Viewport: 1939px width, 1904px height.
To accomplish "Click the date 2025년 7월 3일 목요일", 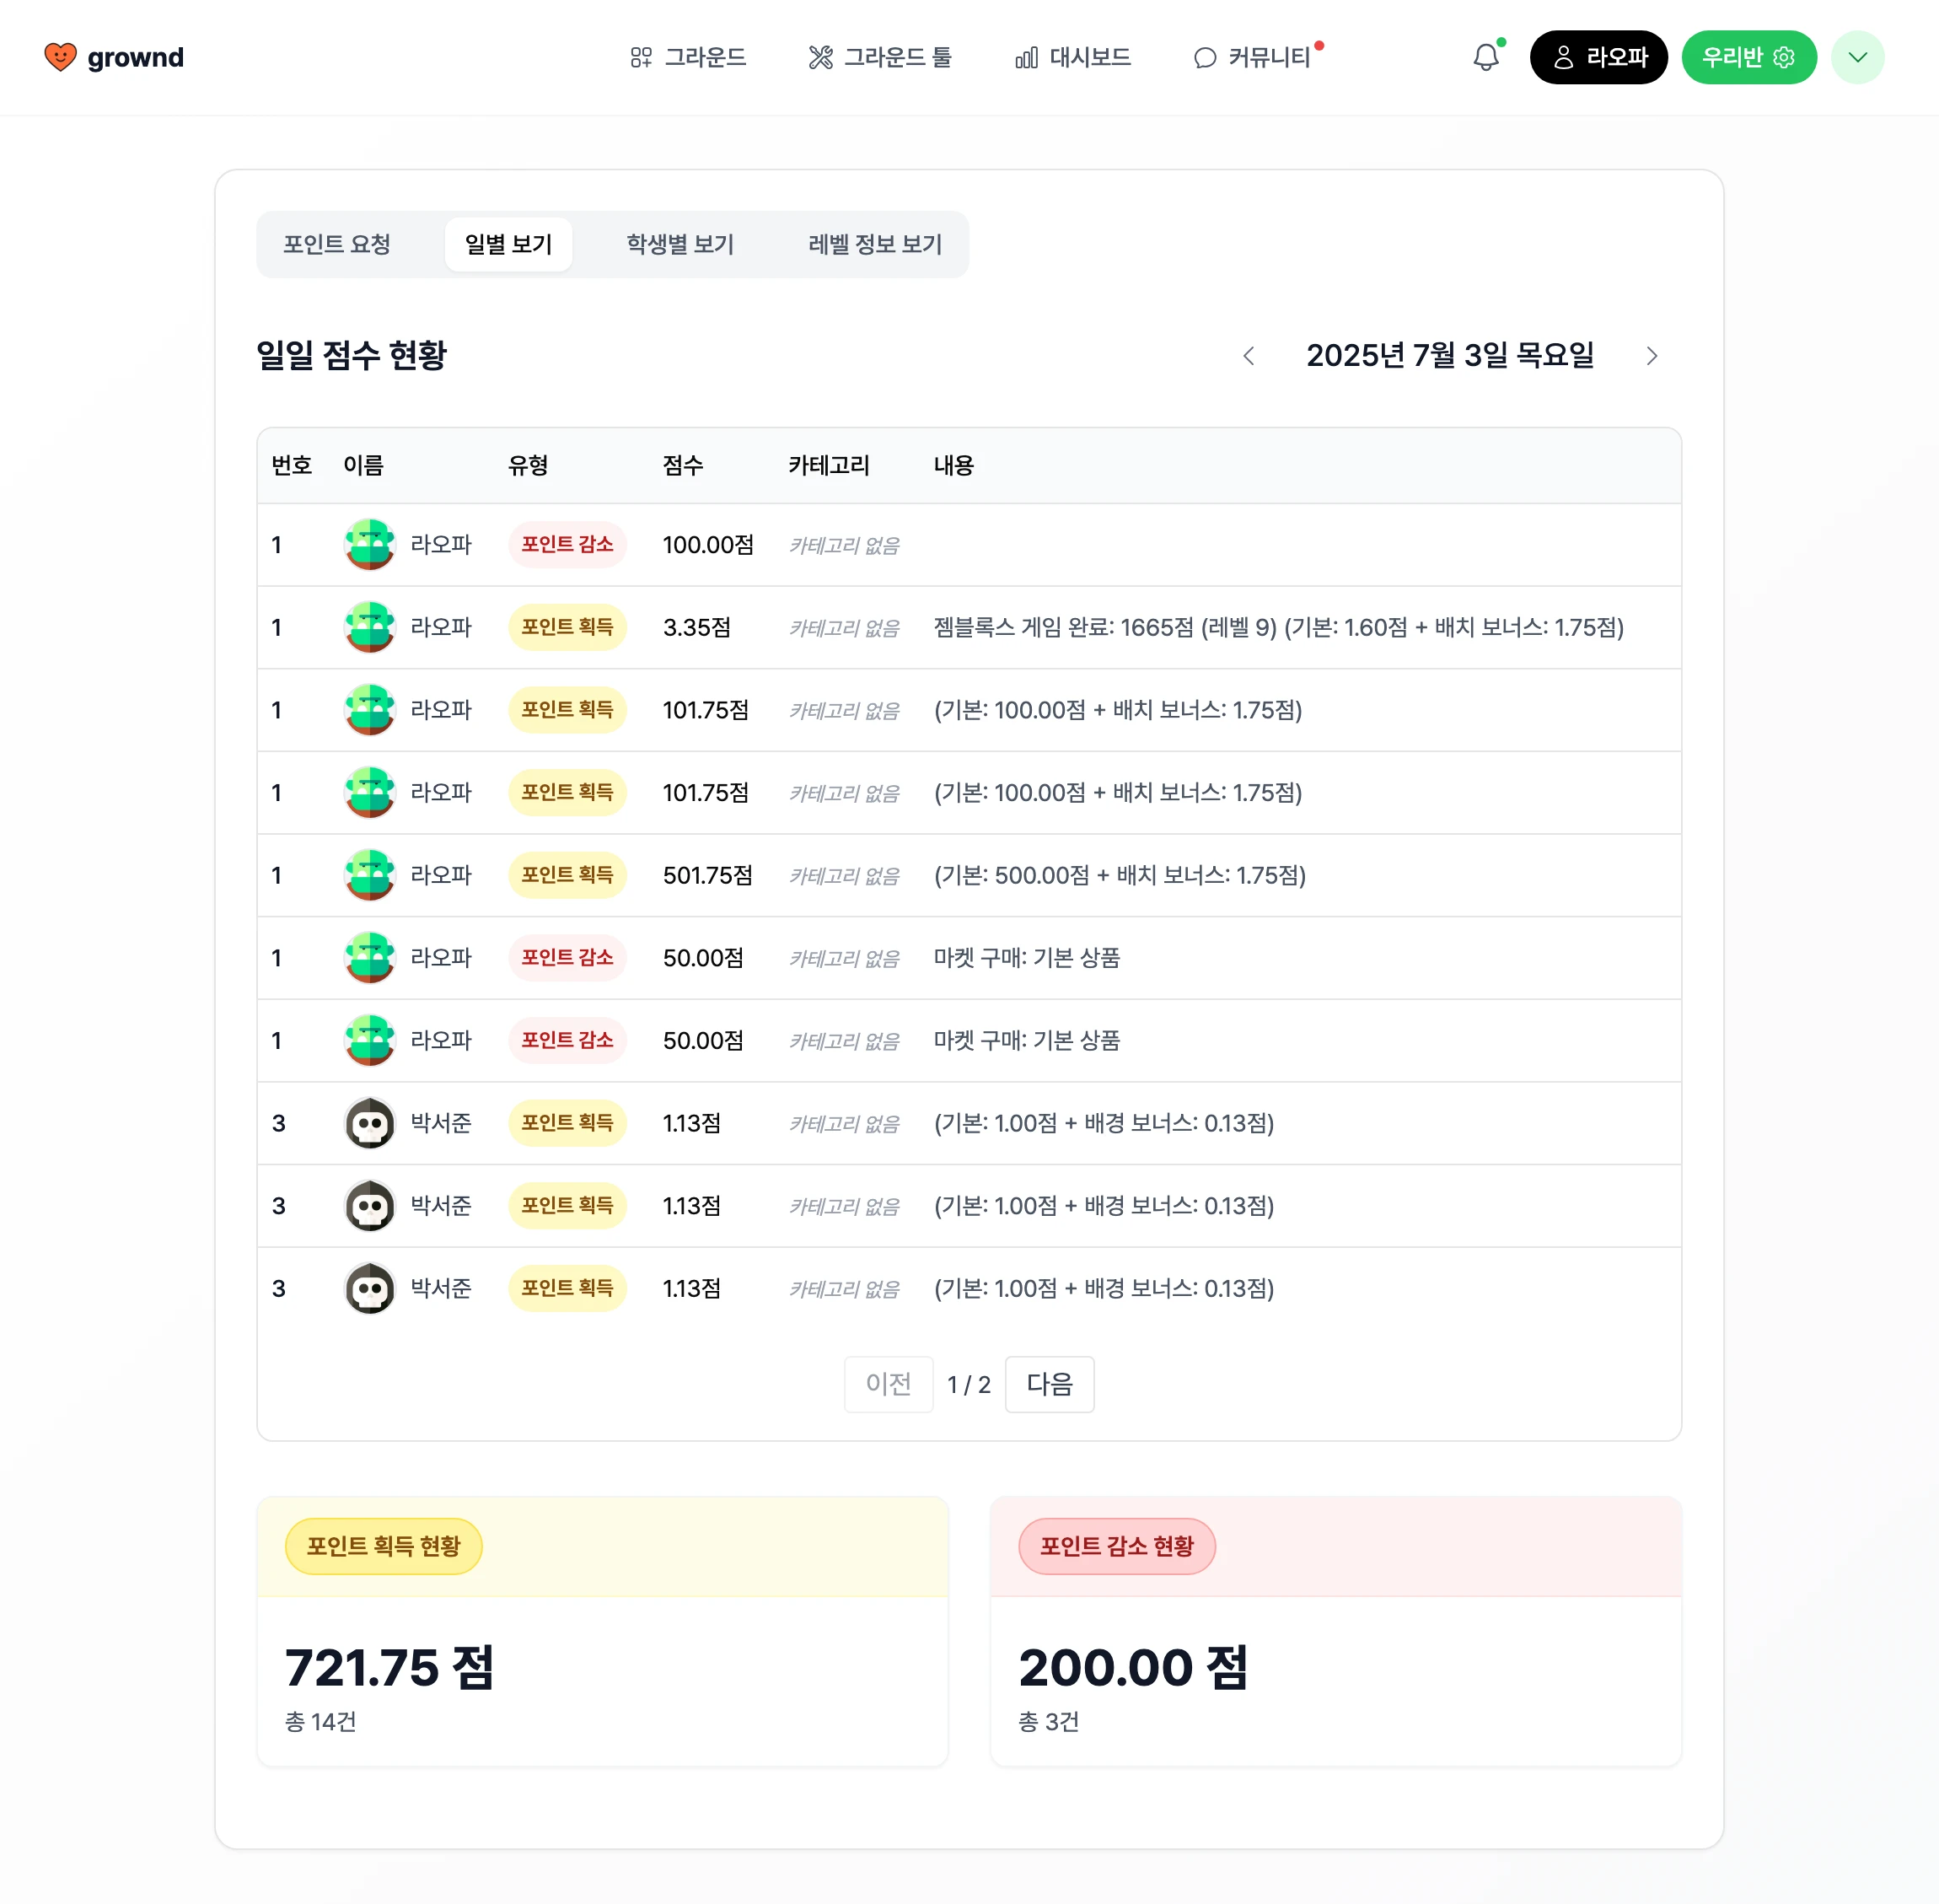I will tap(1450, 355).
